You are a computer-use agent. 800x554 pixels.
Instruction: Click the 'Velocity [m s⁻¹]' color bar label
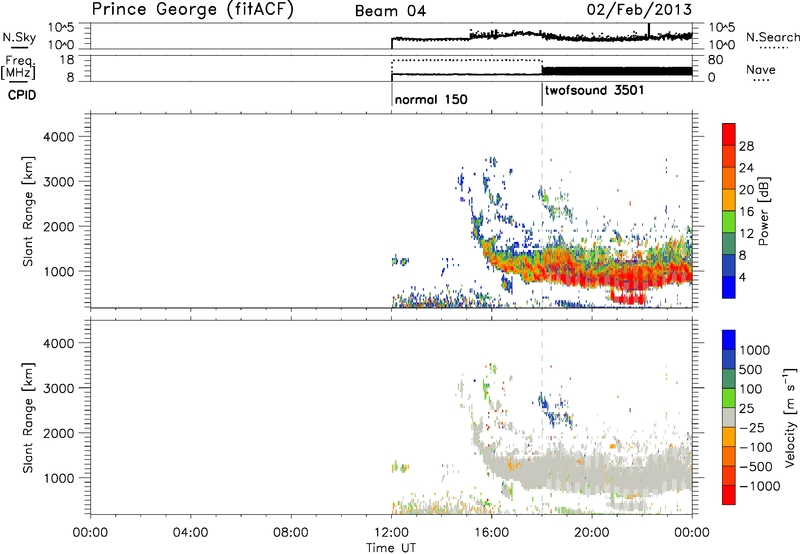tap(790, 417)
